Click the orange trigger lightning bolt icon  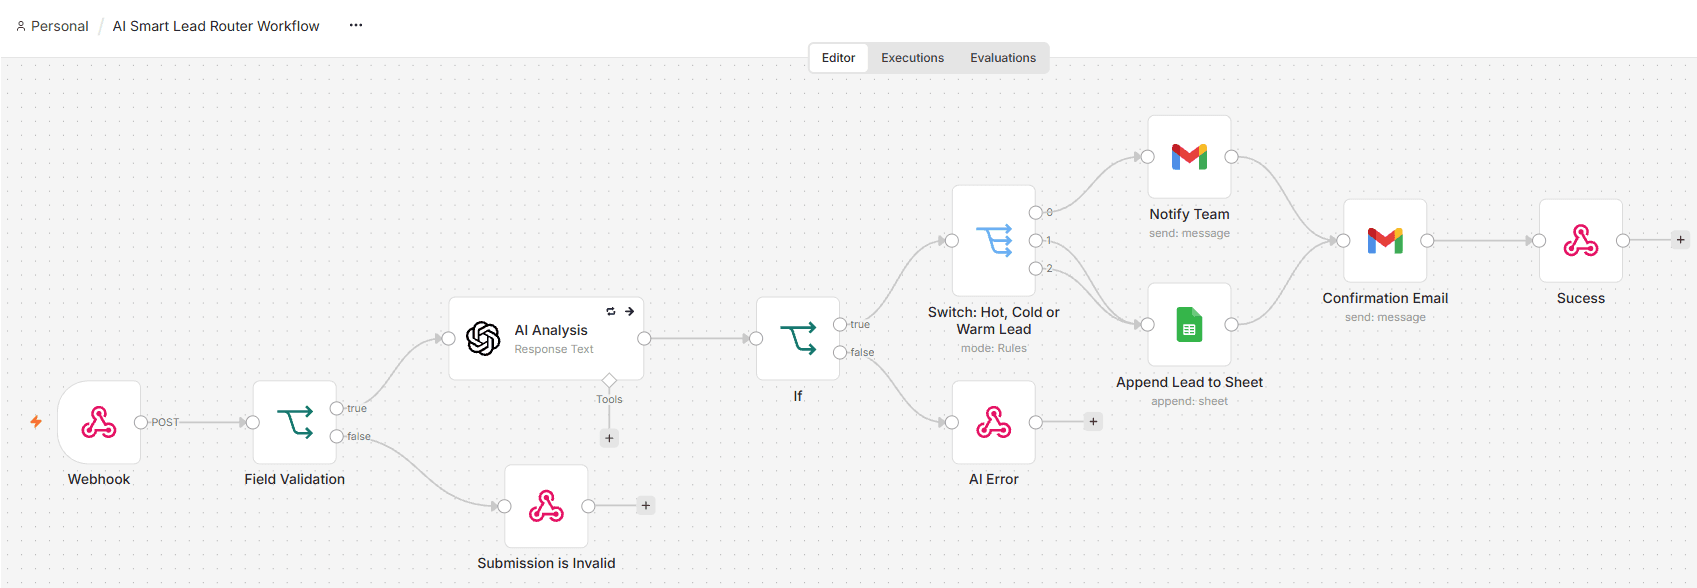point(36,422)
